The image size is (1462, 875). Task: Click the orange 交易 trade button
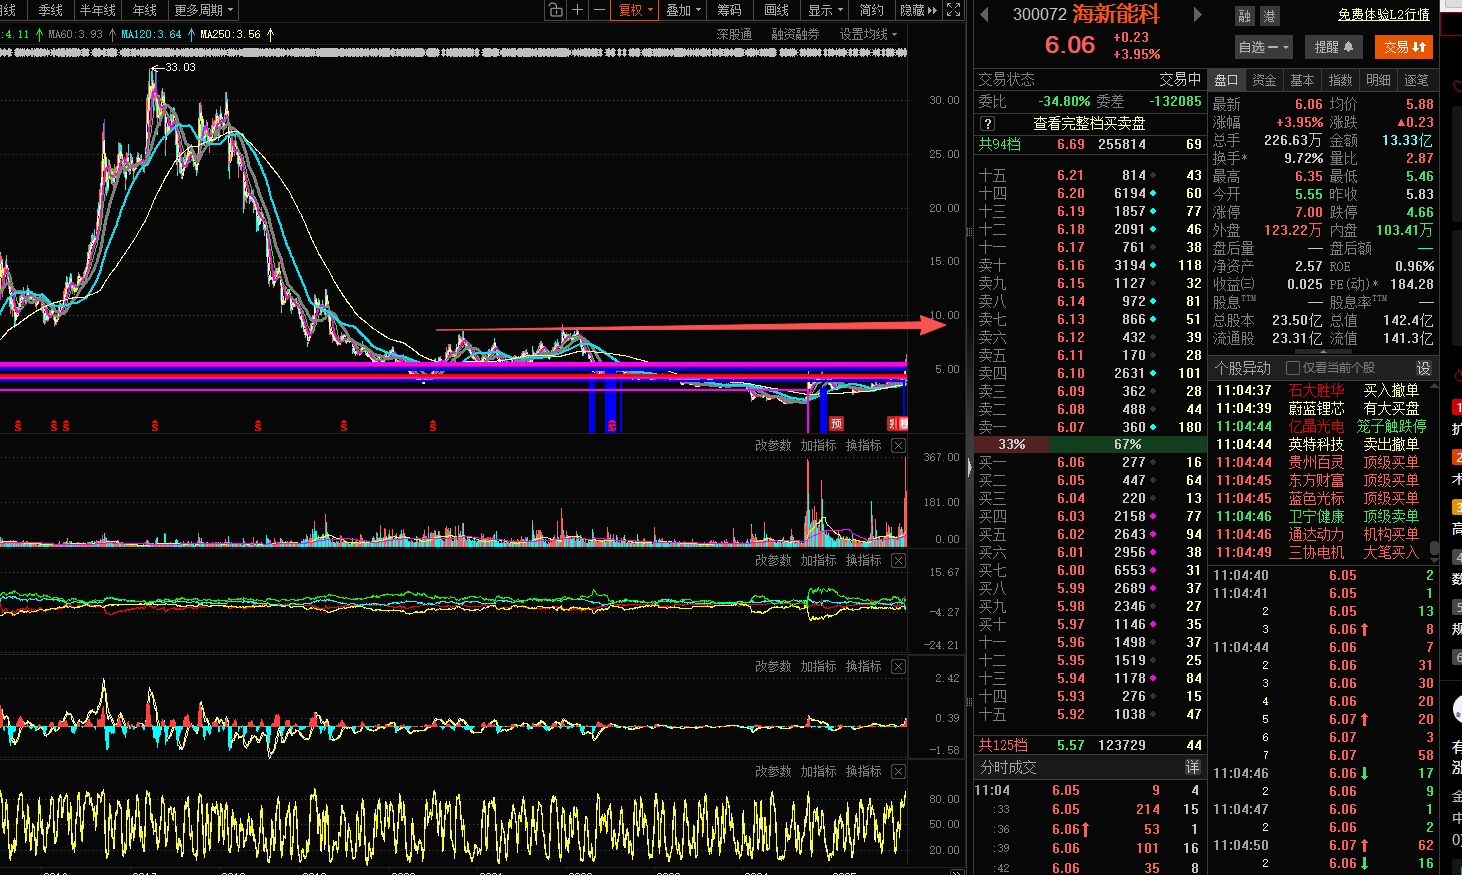coord(1404,47)
